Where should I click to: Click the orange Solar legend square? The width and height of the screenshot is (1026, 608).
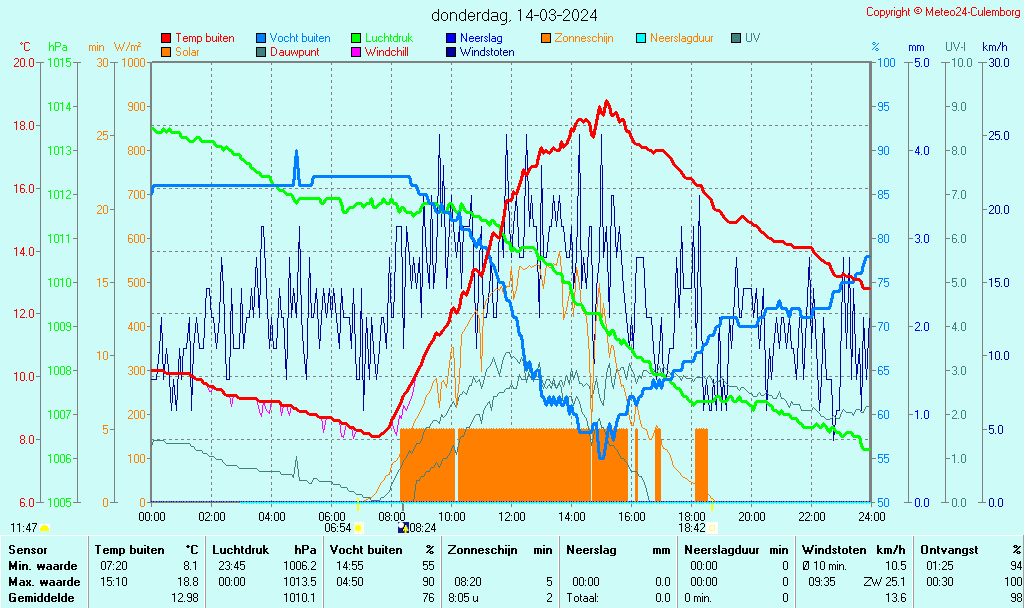(166, 52)
